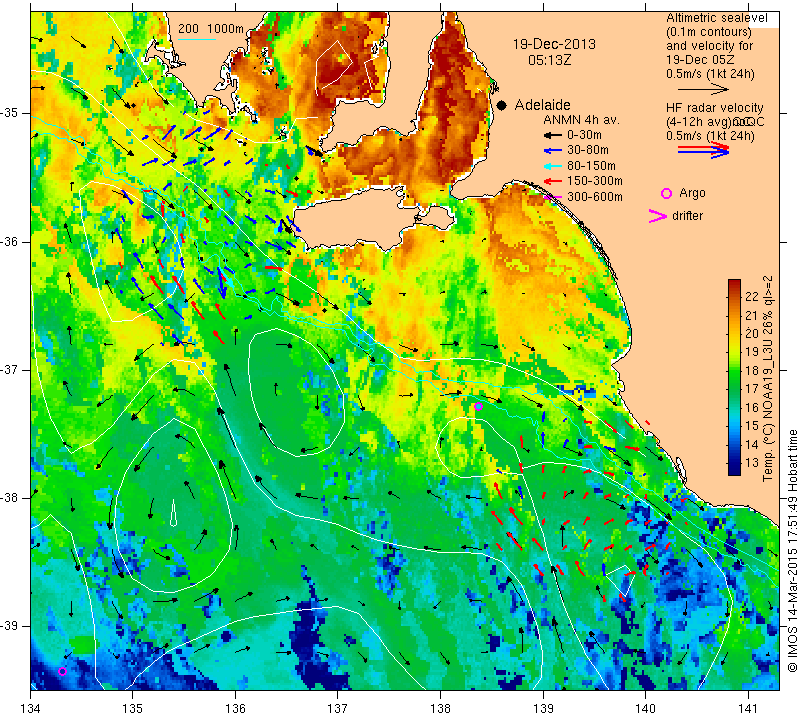800x720 pixels.
Task: Click the blue 30-80m legend arrow
Action: (552, 151)
